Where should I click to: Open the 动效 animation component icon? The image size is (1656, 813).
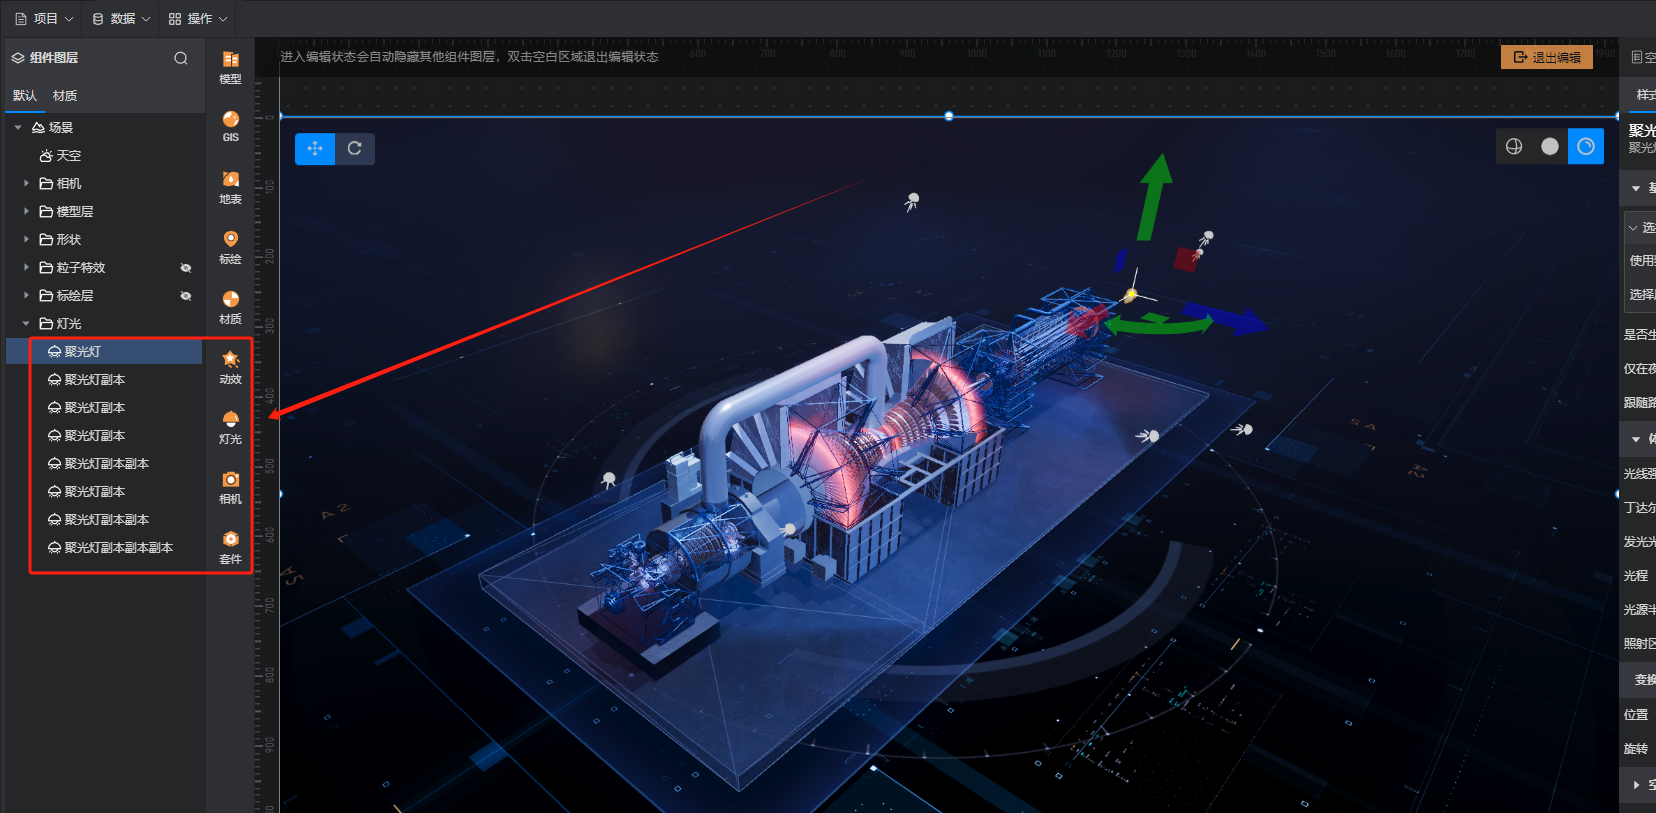pos(230,366)
